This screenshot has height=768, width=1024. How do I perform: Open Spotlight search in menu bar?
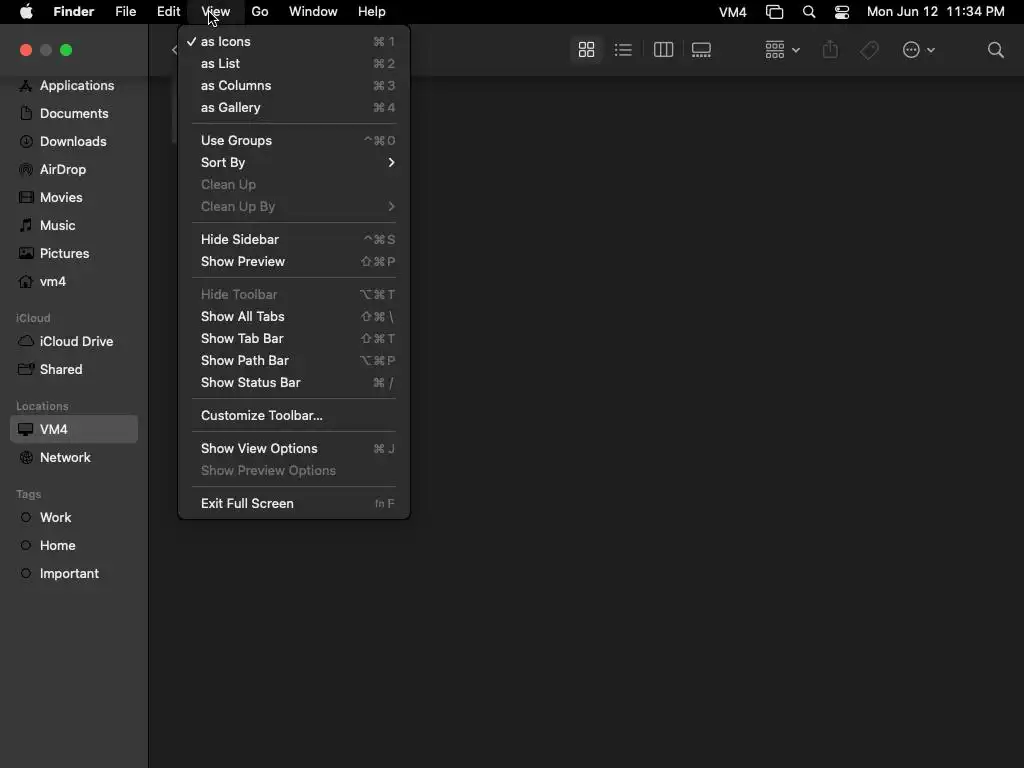[808, 12]
